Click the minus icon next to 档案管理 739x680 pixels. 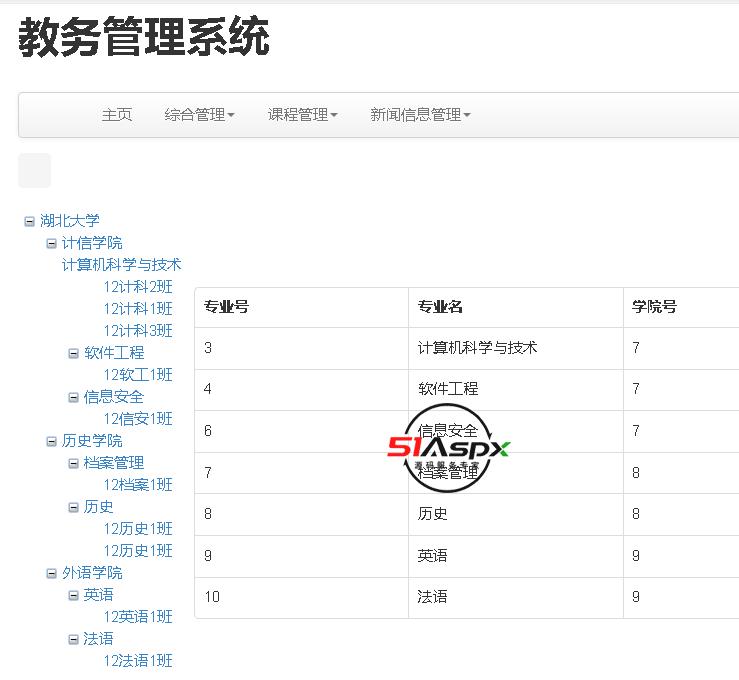73,463
